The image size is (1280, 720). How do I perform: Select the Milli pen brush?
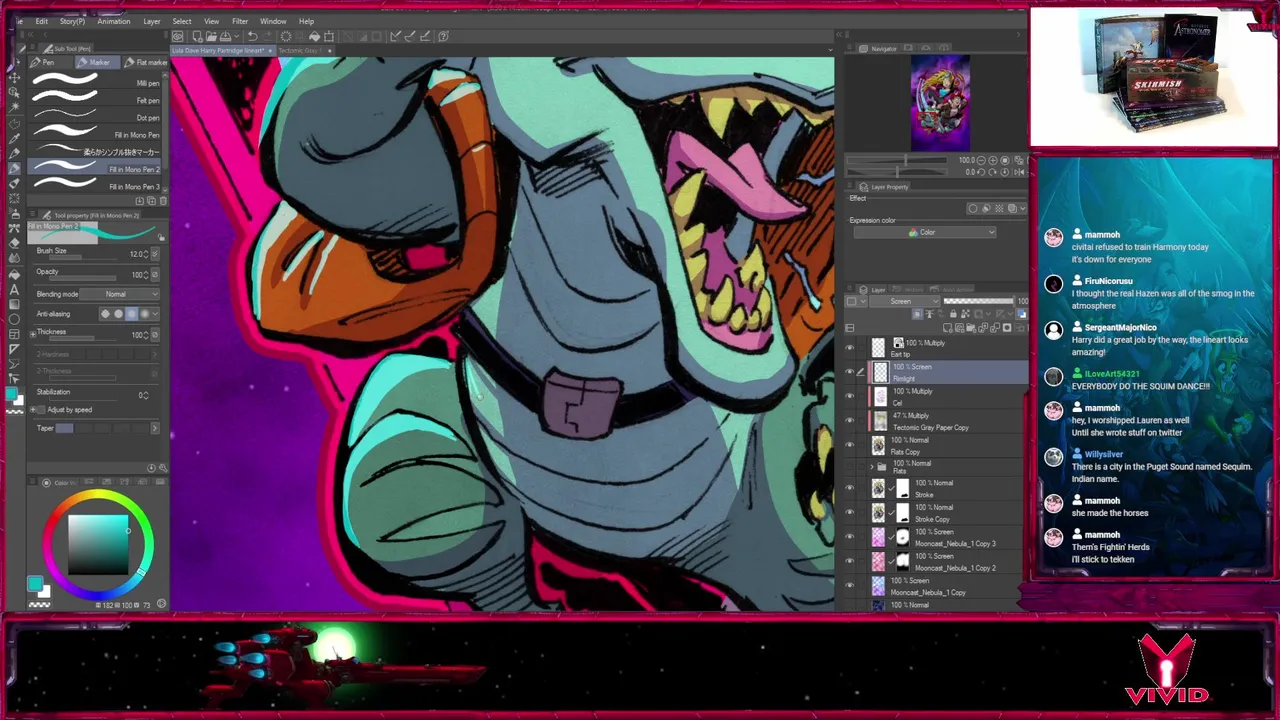[96, 83]
